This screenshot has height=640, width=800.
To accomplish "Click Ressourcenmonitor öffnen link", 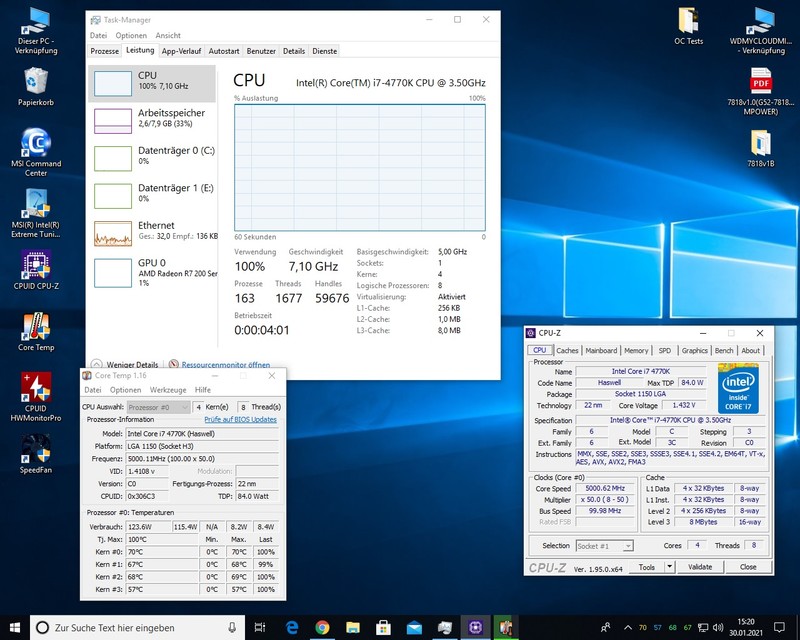I will (x=226, y=364).
